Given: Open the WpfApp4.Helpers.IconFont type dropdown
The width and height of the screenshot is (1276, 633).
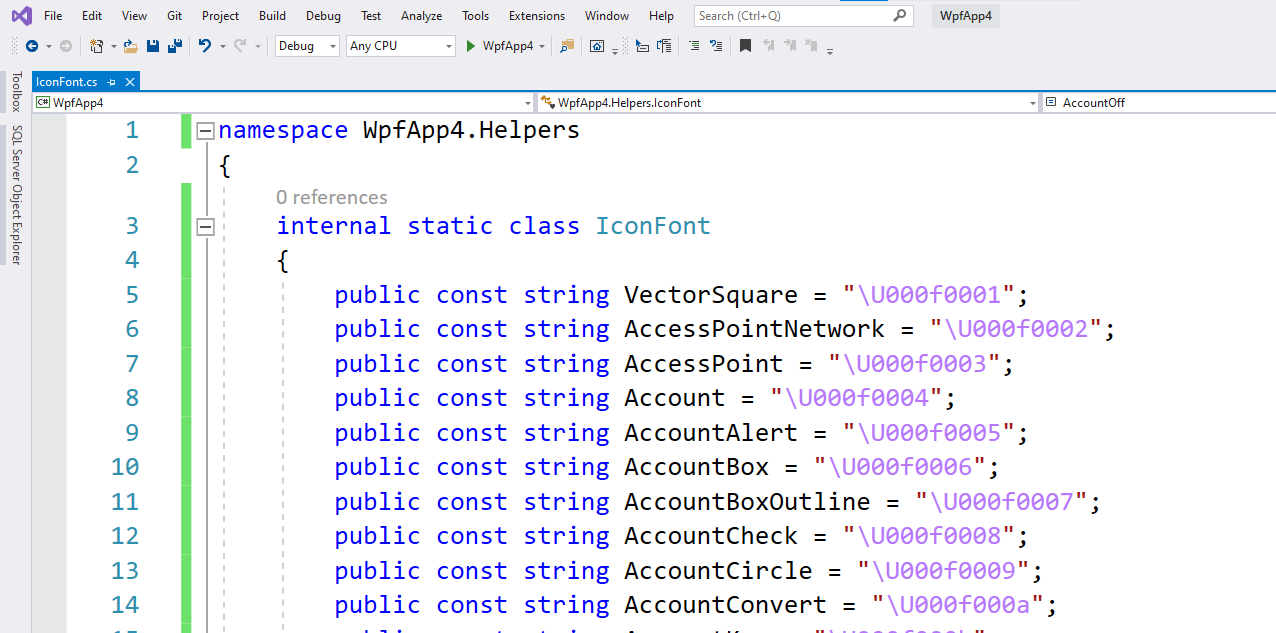Looking at the screenshot, I should (x=789, y=102).
